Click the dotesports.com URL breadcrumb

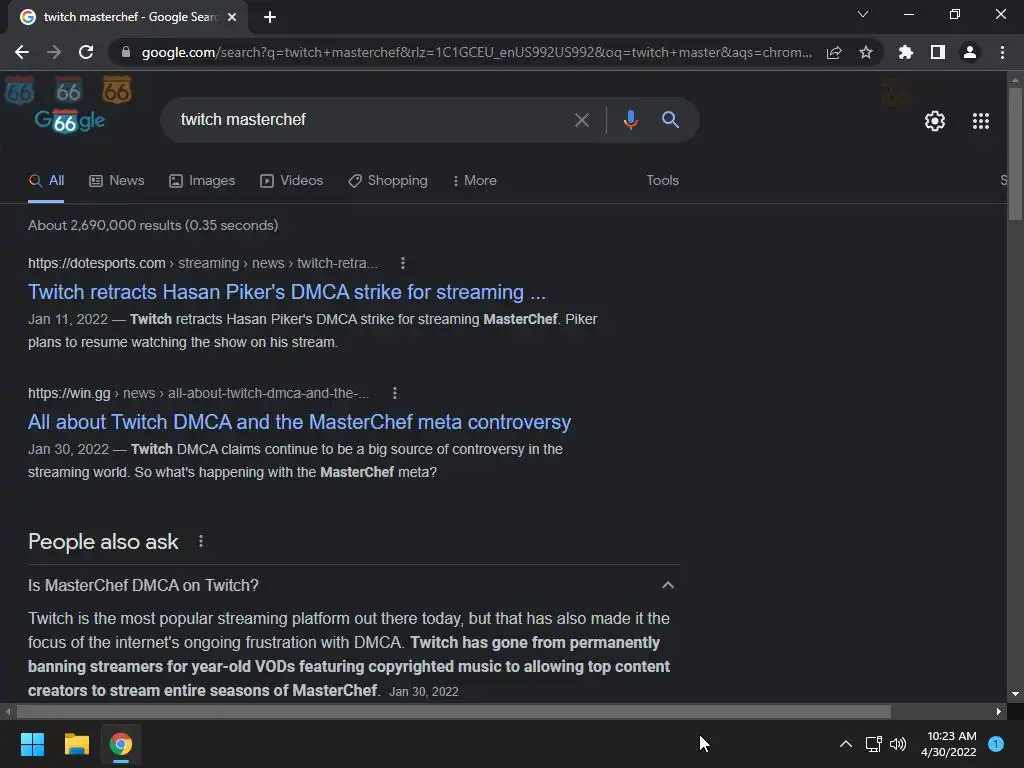pos(203,263)
